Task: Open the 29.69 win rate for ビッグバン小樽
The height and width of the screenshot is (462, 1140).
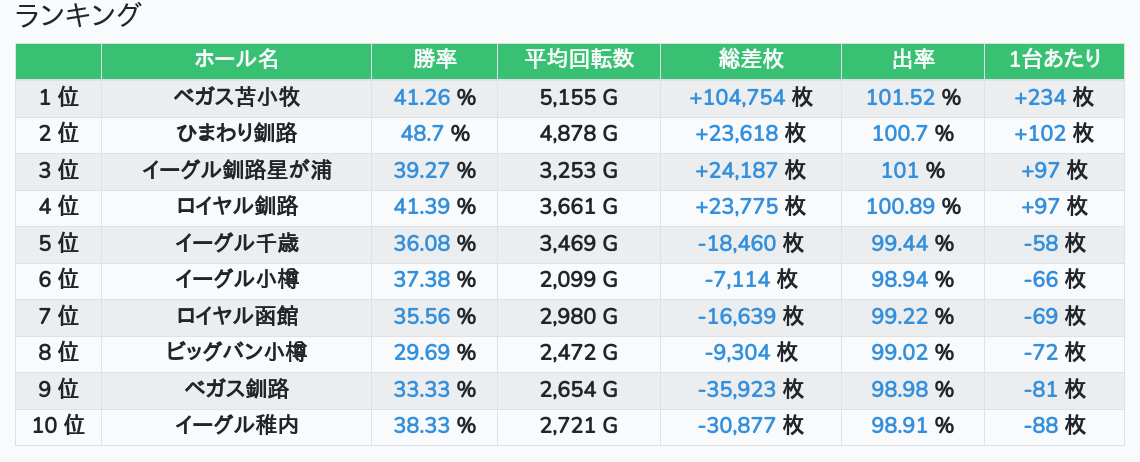Action: pyautogui.click(x=422, y=353)
